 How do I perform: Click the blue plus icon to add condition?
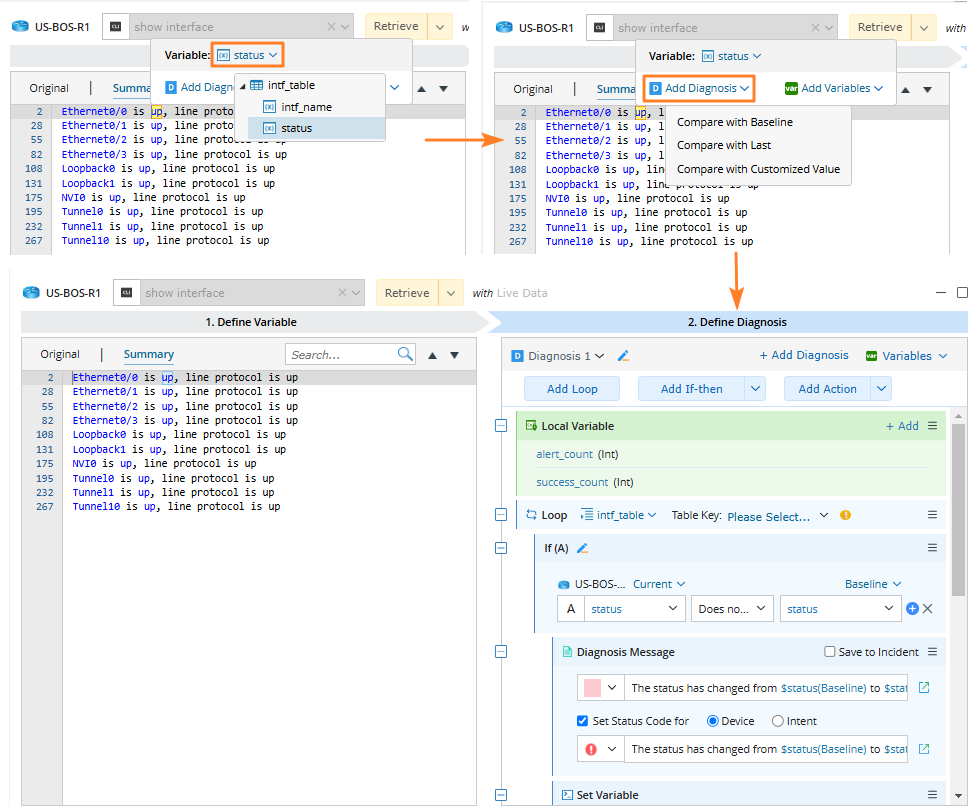click(x=912, y=609)
